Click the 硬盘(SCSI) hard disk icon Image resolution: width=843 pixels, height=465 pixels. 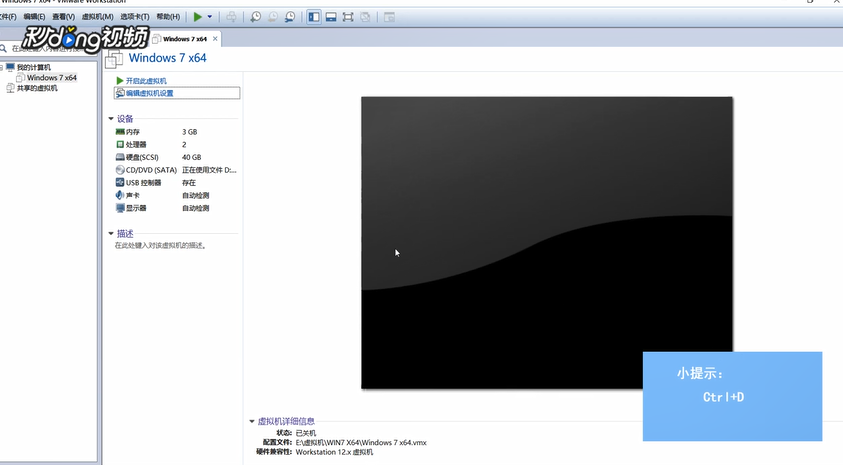click(x=120, y=157)
